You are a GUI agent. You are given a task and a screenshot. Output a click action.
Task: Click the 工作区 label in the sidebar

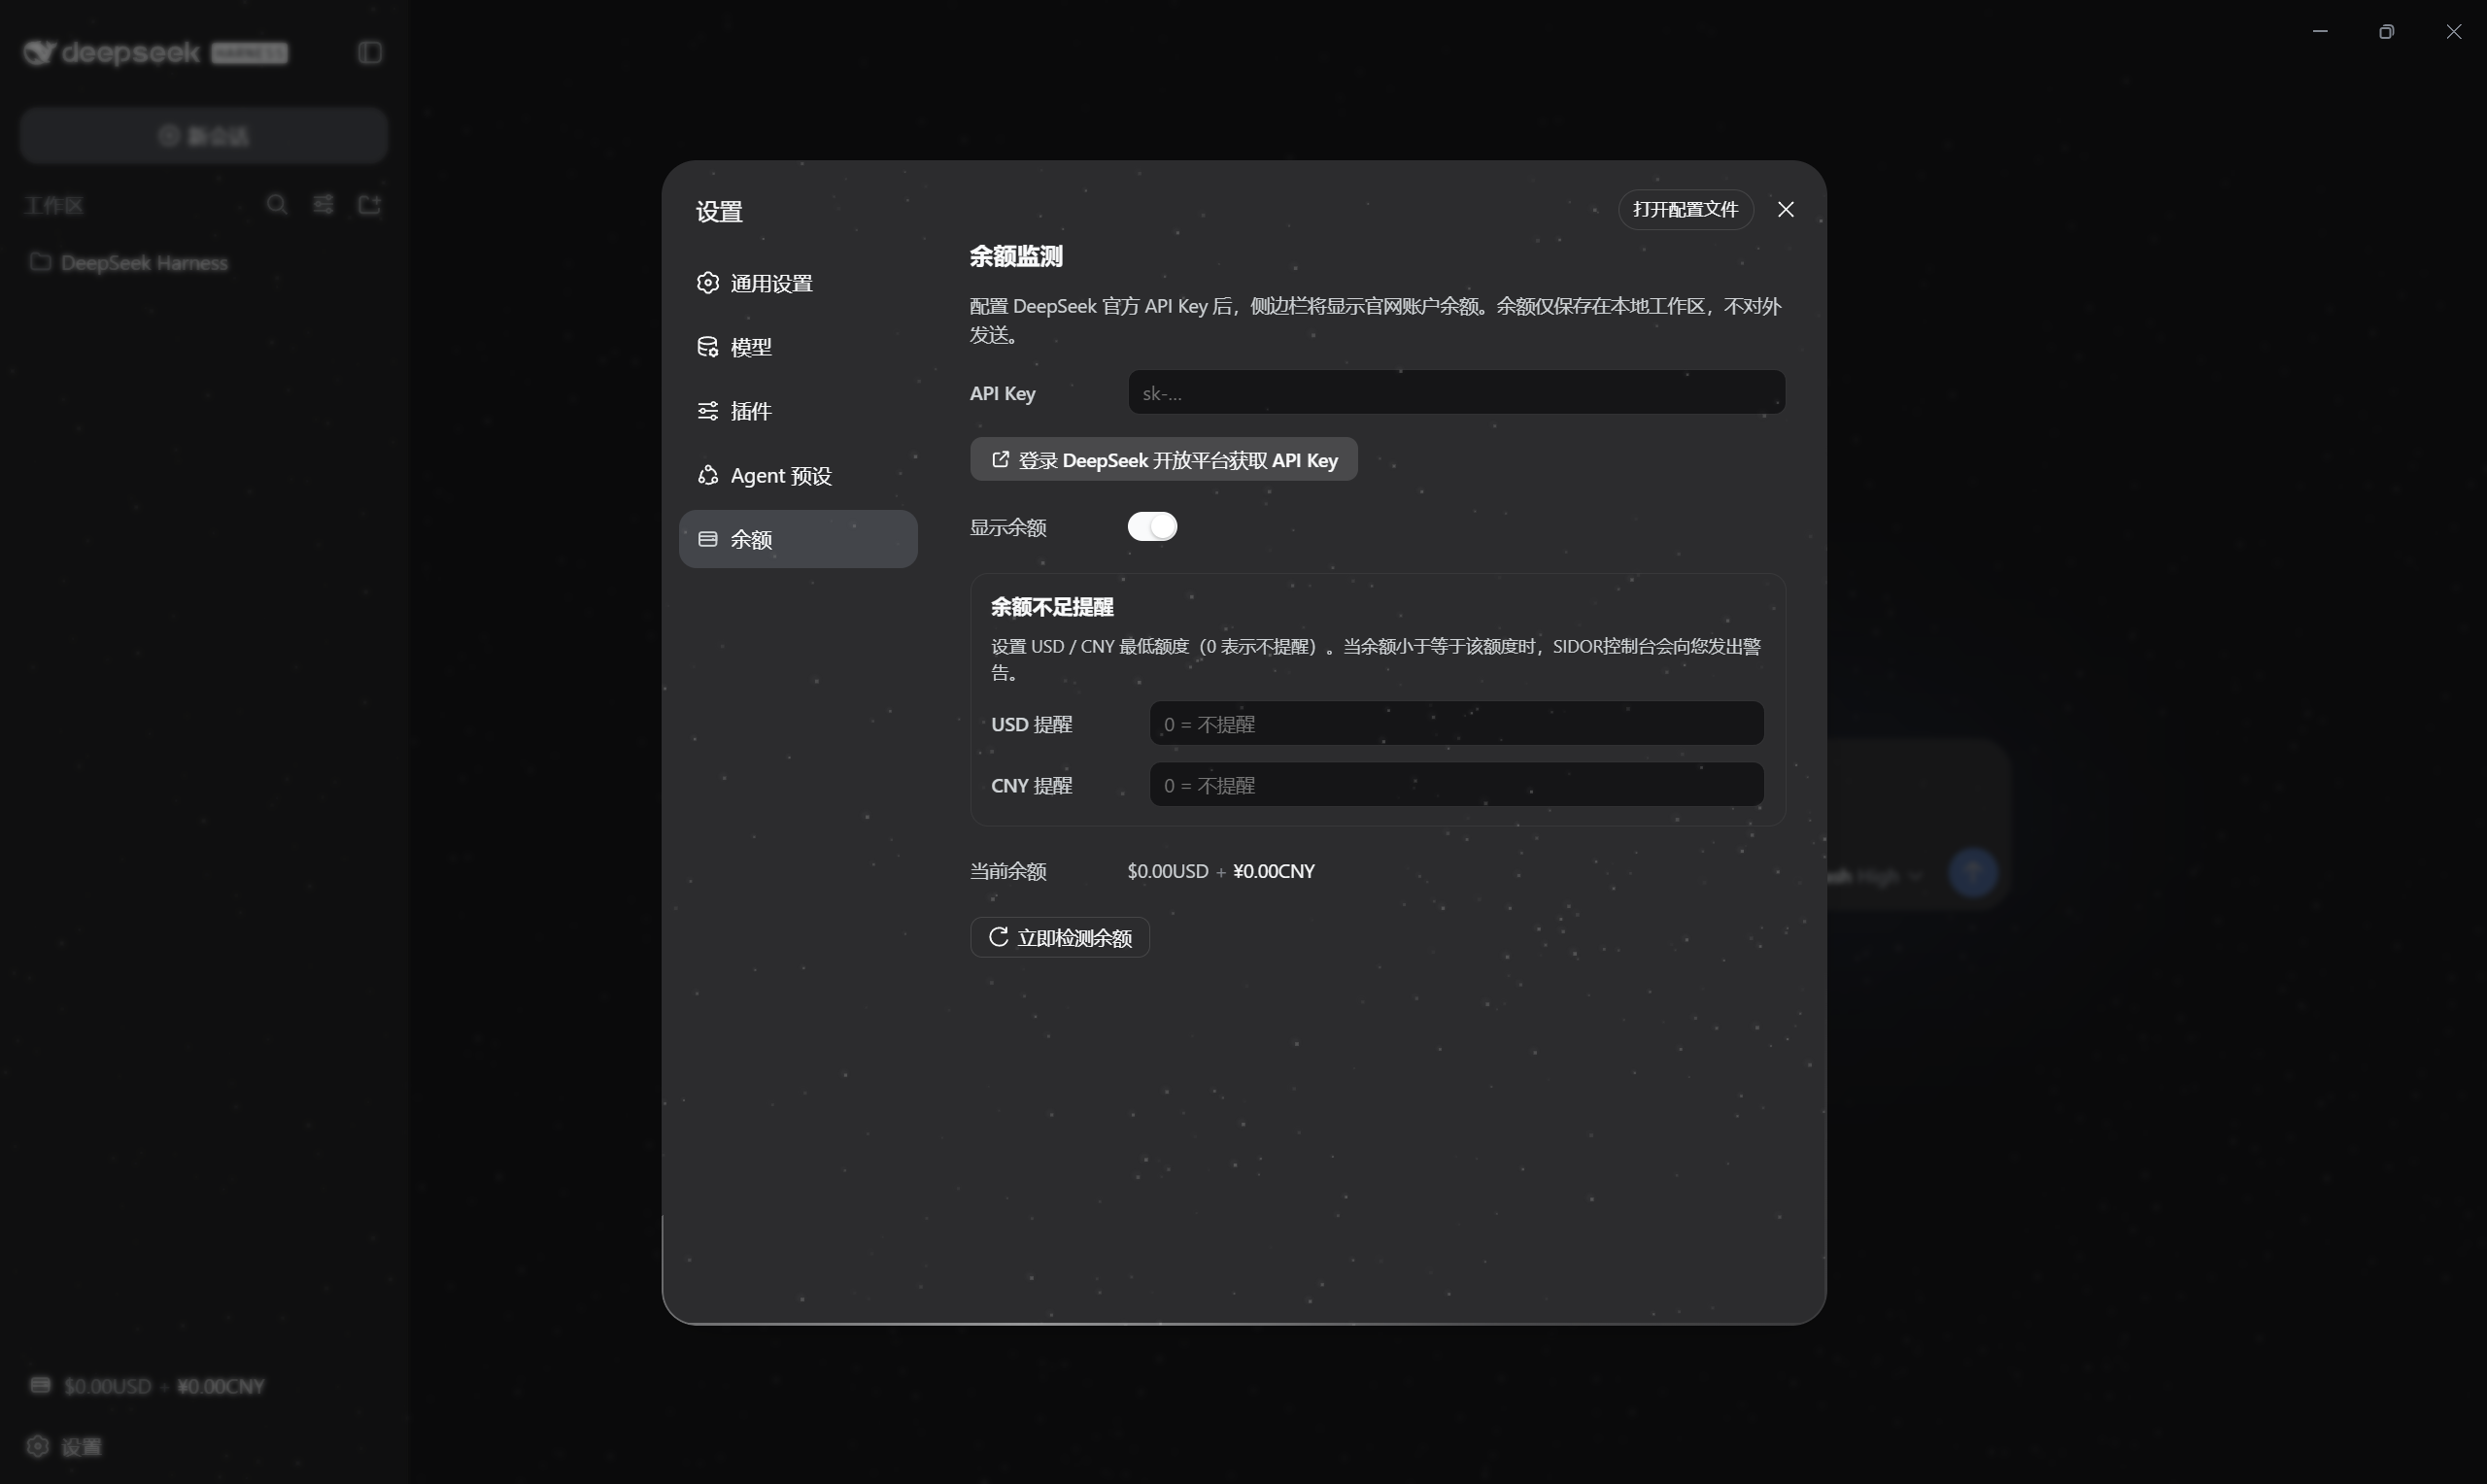54,206
